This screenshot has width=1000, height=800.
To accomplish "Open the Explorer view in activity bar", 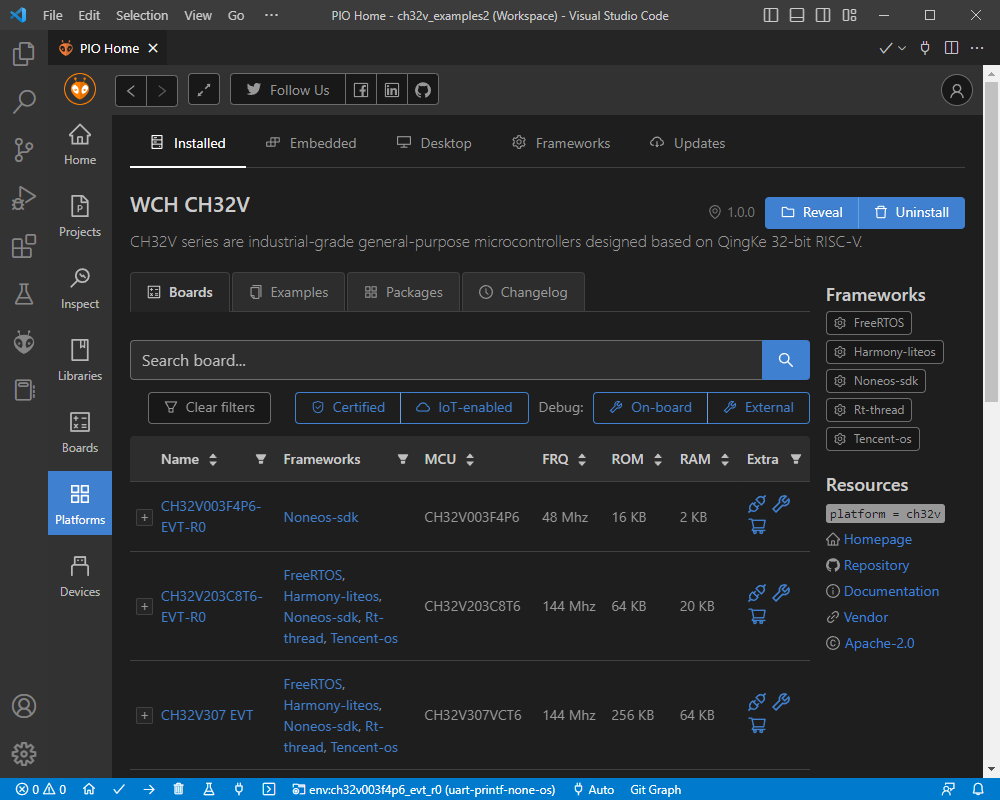I will (x=24, y=54).
